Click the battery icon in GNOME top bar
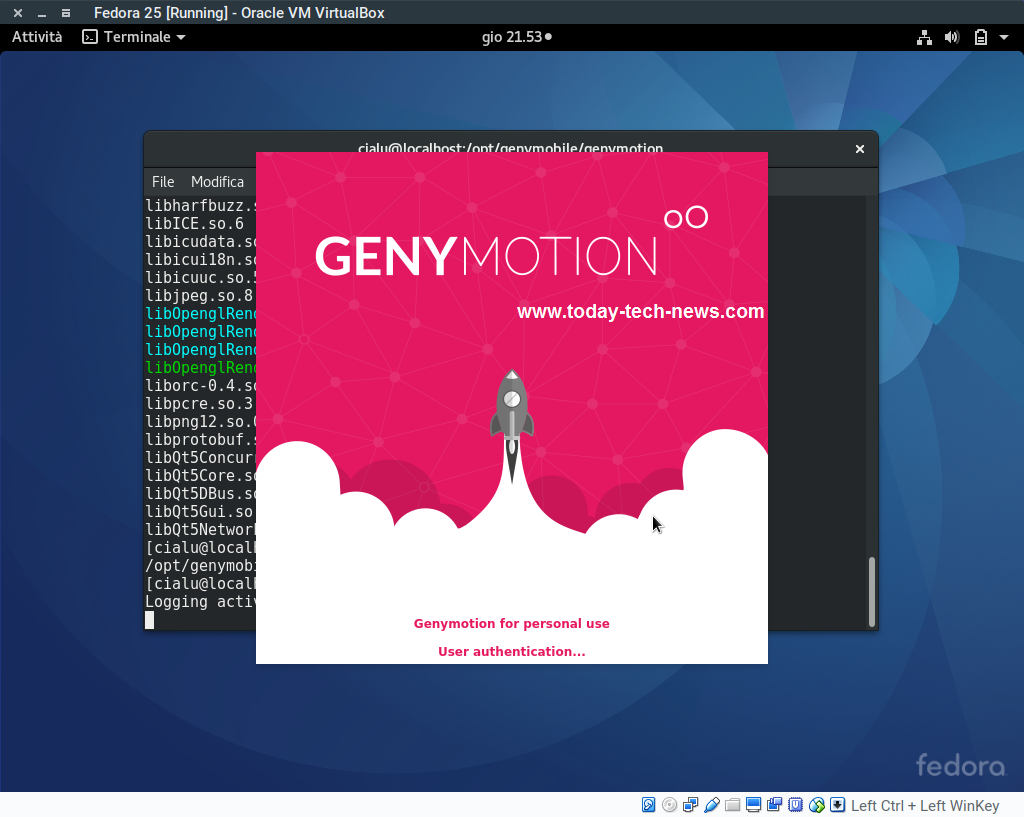 pyautogui.click(x=981, y=37)
